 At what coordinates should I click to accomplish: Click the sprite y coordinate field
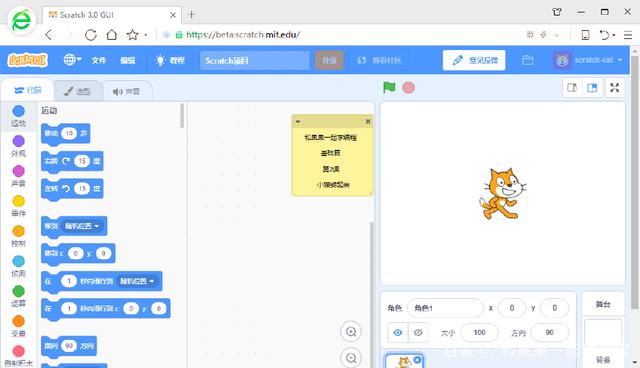[x=554, y=308]
